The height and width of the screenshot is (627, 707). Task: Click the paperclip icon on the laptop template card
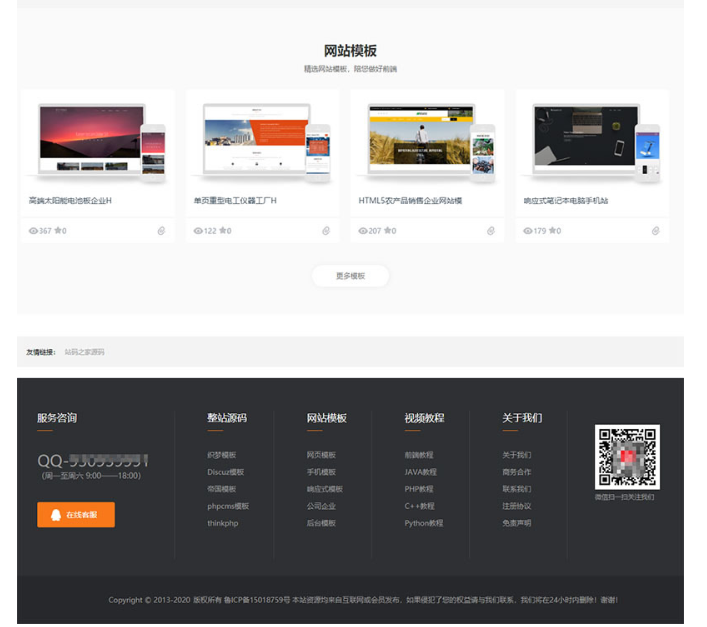coord(656,231)
